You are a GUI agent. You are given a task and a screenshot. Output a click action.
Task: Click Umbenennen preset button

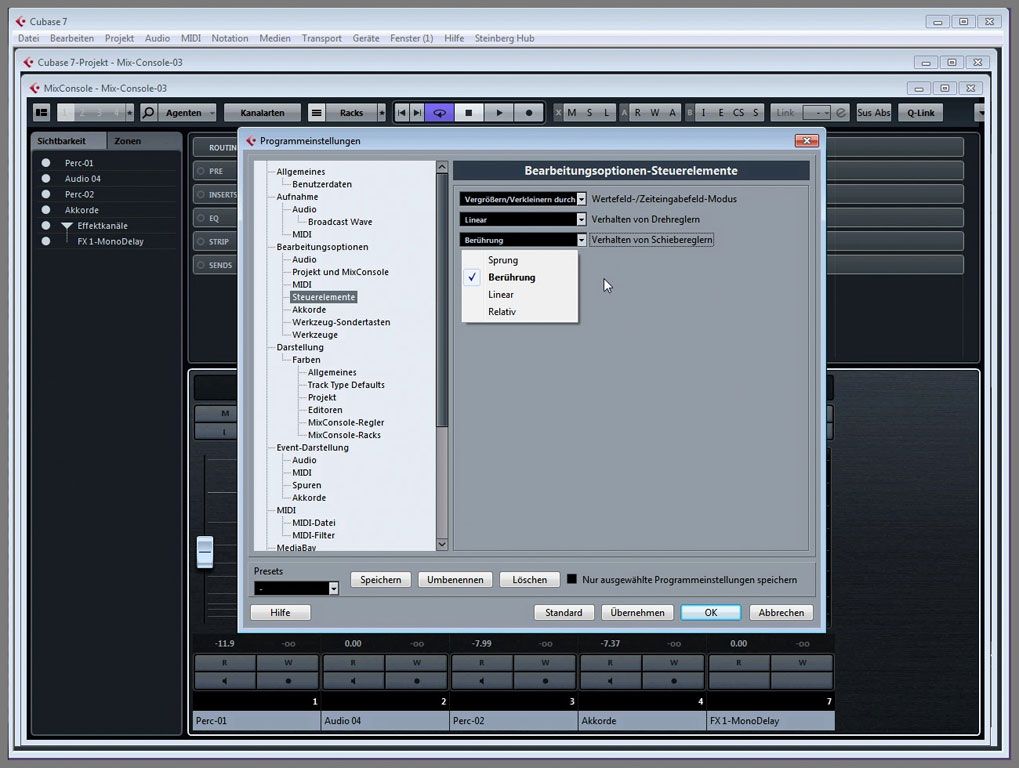(455, 580)
